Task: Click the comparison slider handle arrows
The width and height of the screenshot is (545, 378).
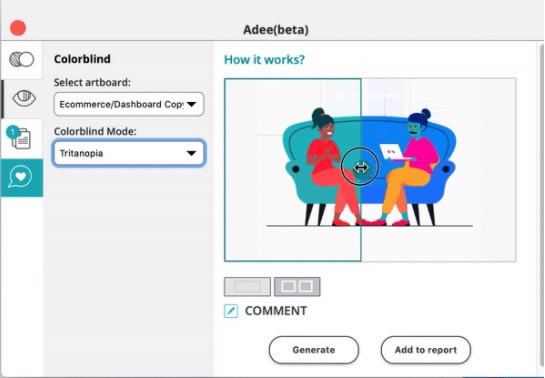Action: pyautogui.click(x=360, y=168)
